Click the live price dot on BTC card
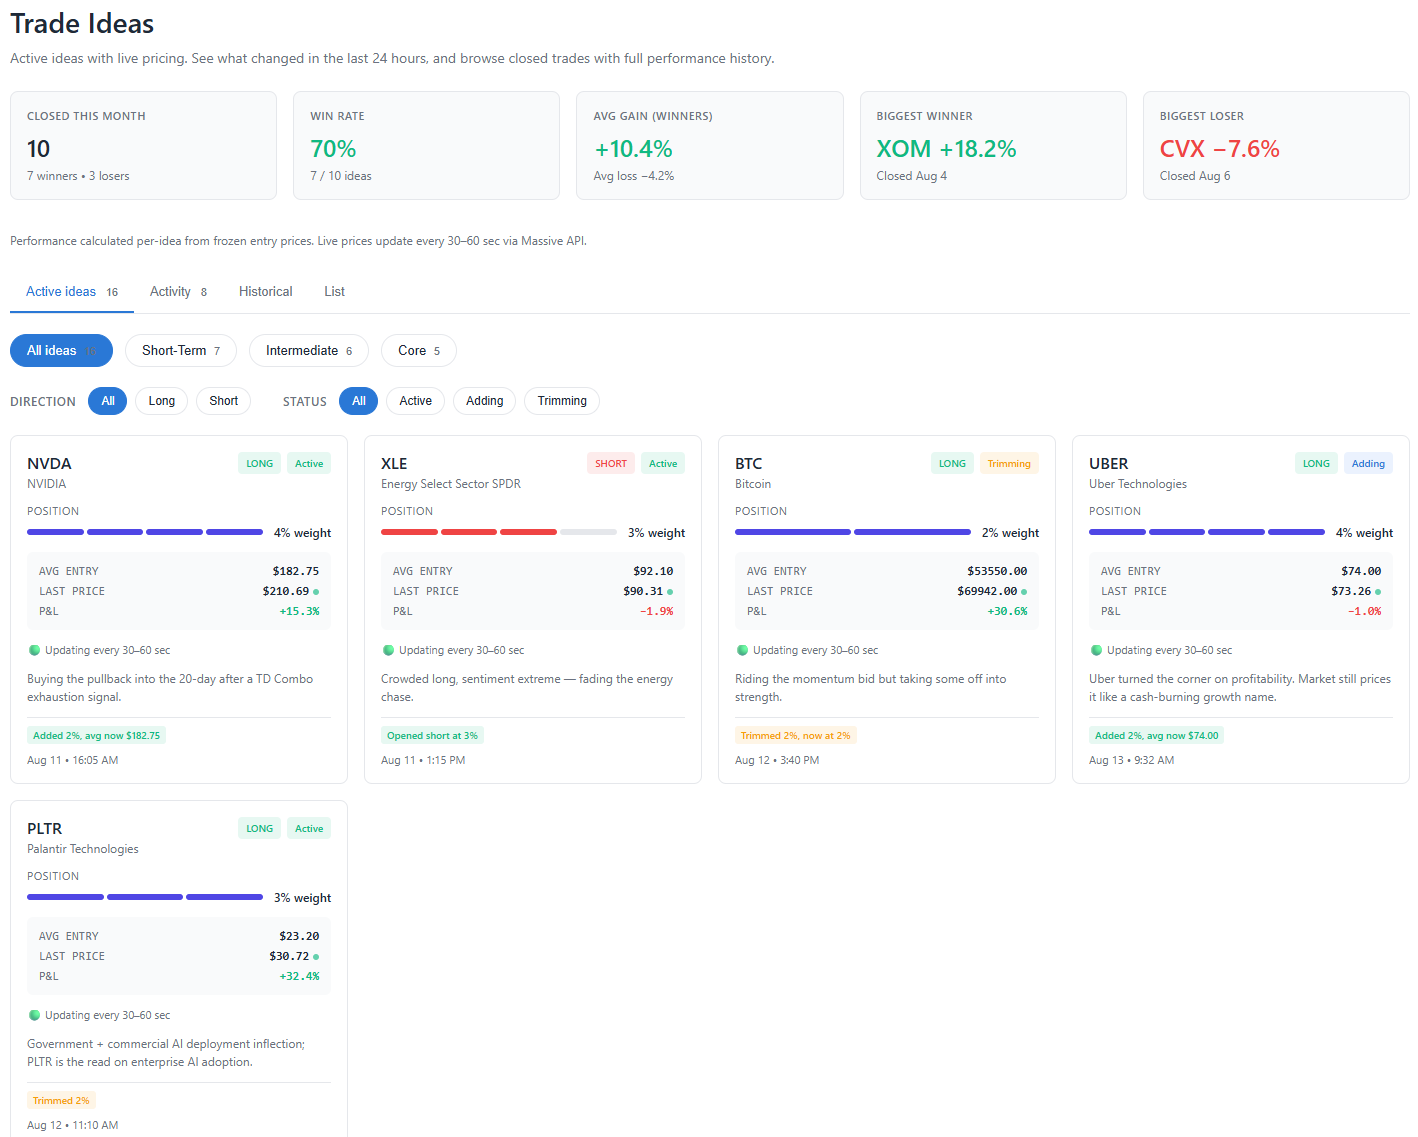The width and height of the screenshot is (1418, 1137). [1024, 592]
